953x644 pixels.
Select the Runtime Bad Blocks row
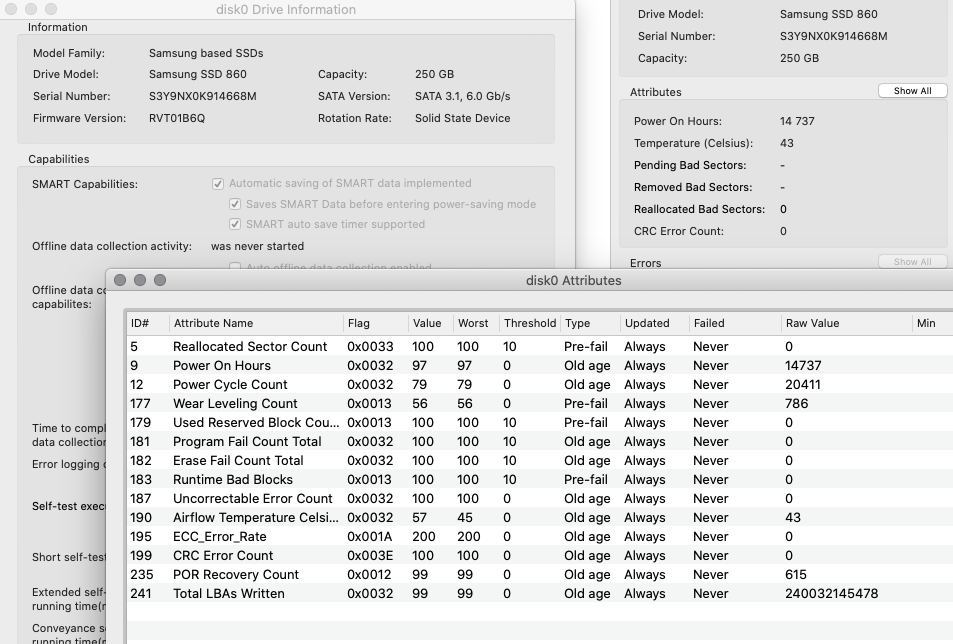click(540, 479)
